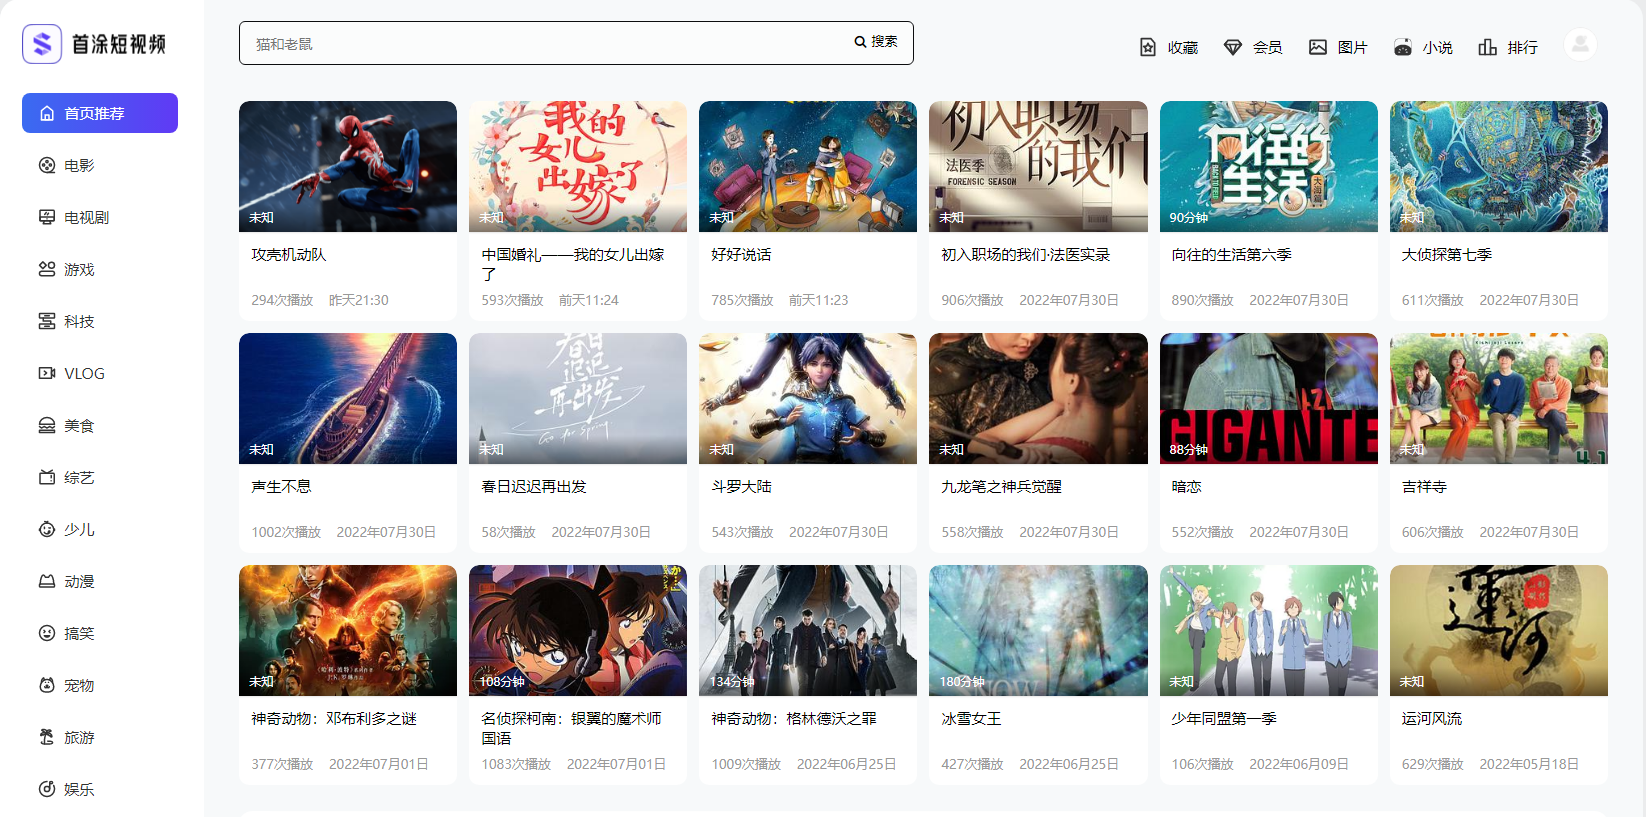Open 声生不息 video thumbnail
This screenshot has width=1646, height=817.
pos(348,398)
